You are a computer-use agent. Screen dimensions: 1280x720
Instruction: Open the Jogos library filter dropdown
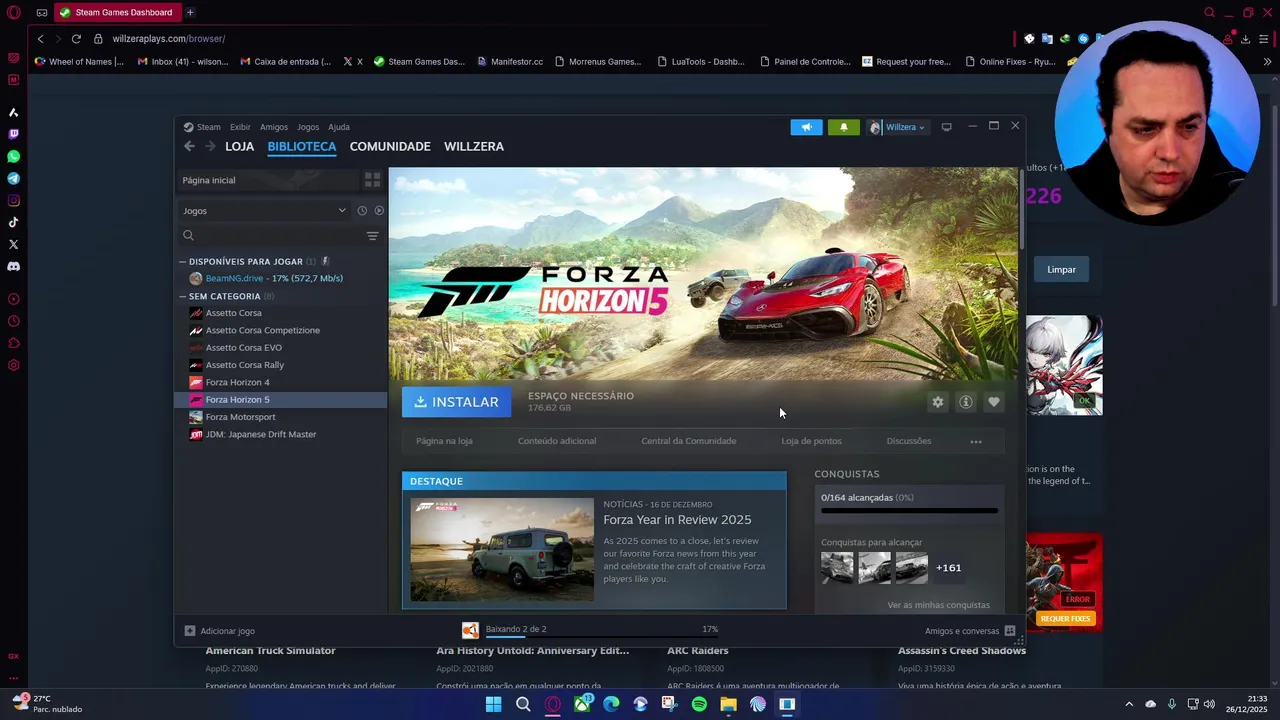(264, 211)
